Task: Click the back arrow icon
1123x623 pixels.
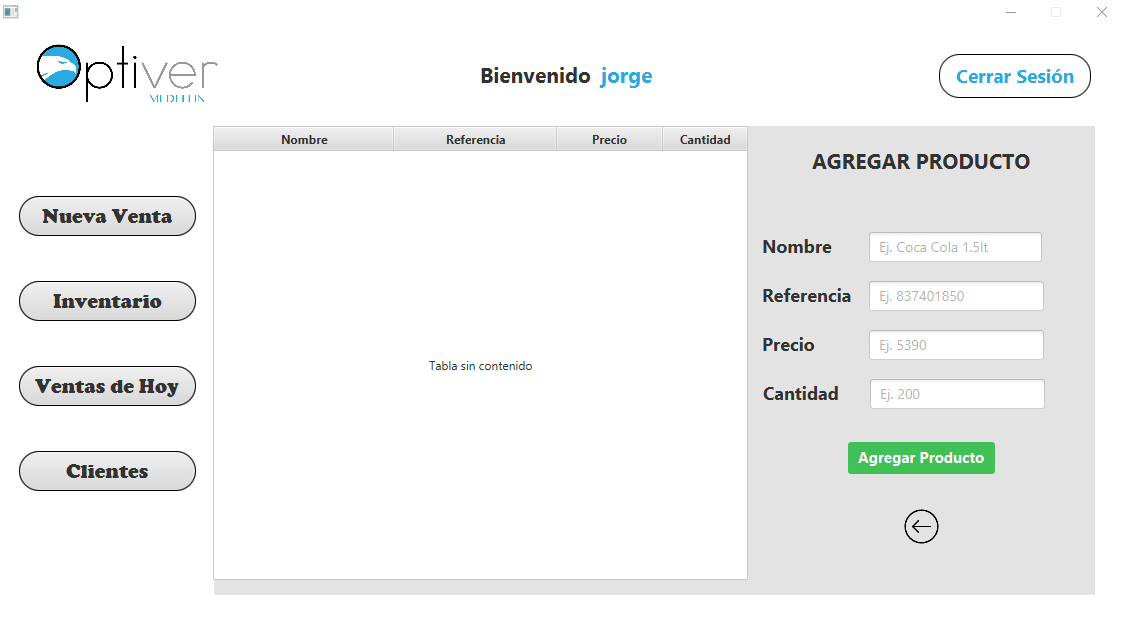Action: (x=921, y=526)
